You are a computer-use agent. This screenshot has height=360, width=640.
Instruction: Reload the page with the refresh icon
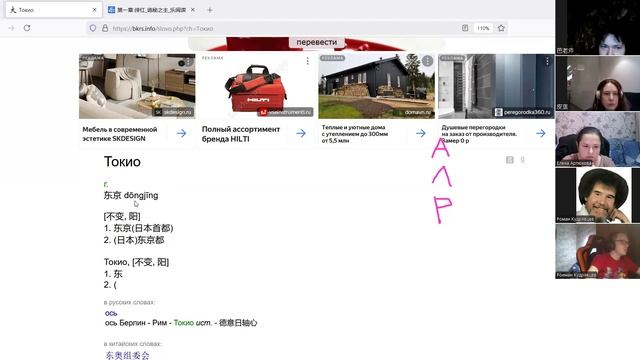point(27,28)
